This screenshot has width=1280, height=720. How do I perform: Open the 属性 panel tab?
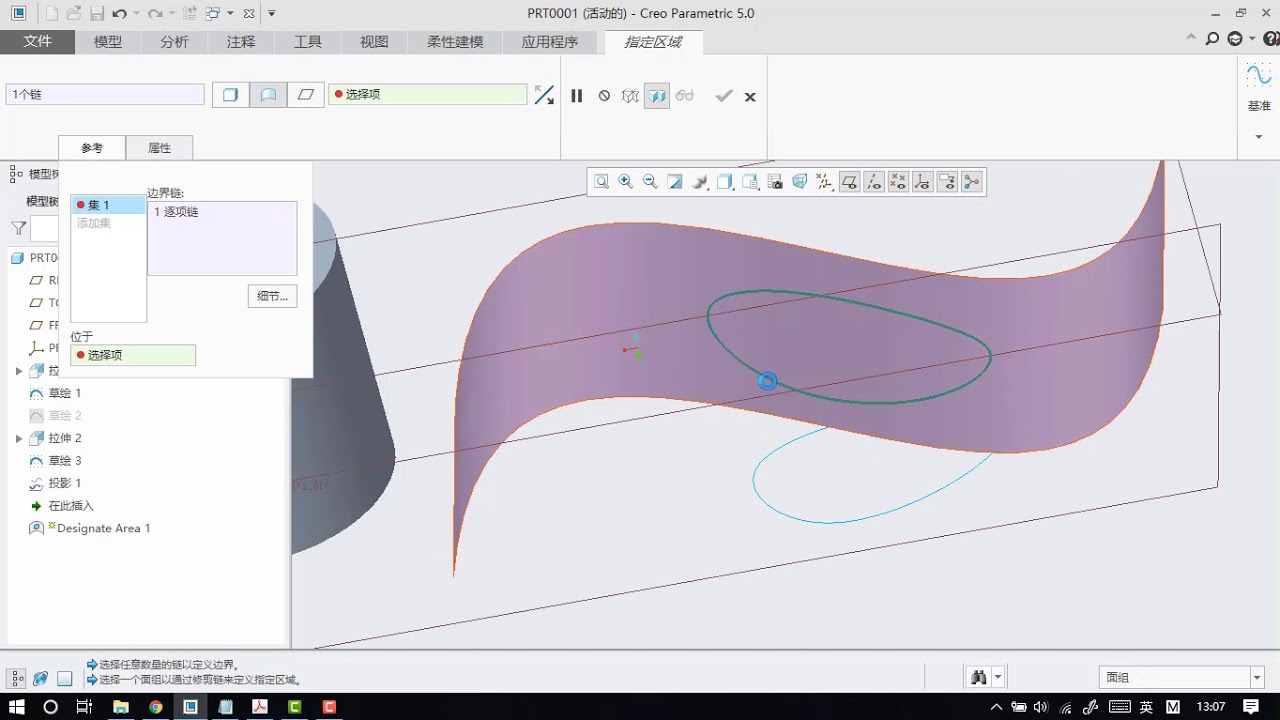[x=159, y=148]
